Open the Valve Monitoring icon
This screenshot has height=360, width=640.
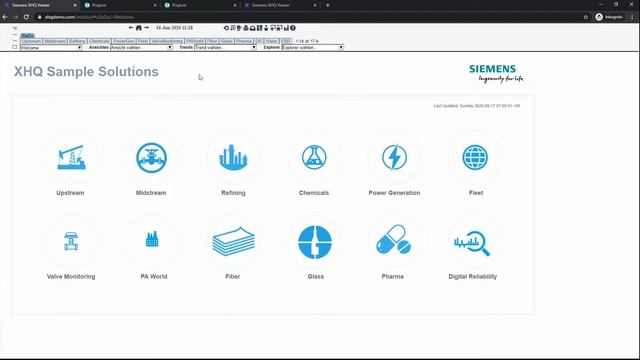click(71, 241)
